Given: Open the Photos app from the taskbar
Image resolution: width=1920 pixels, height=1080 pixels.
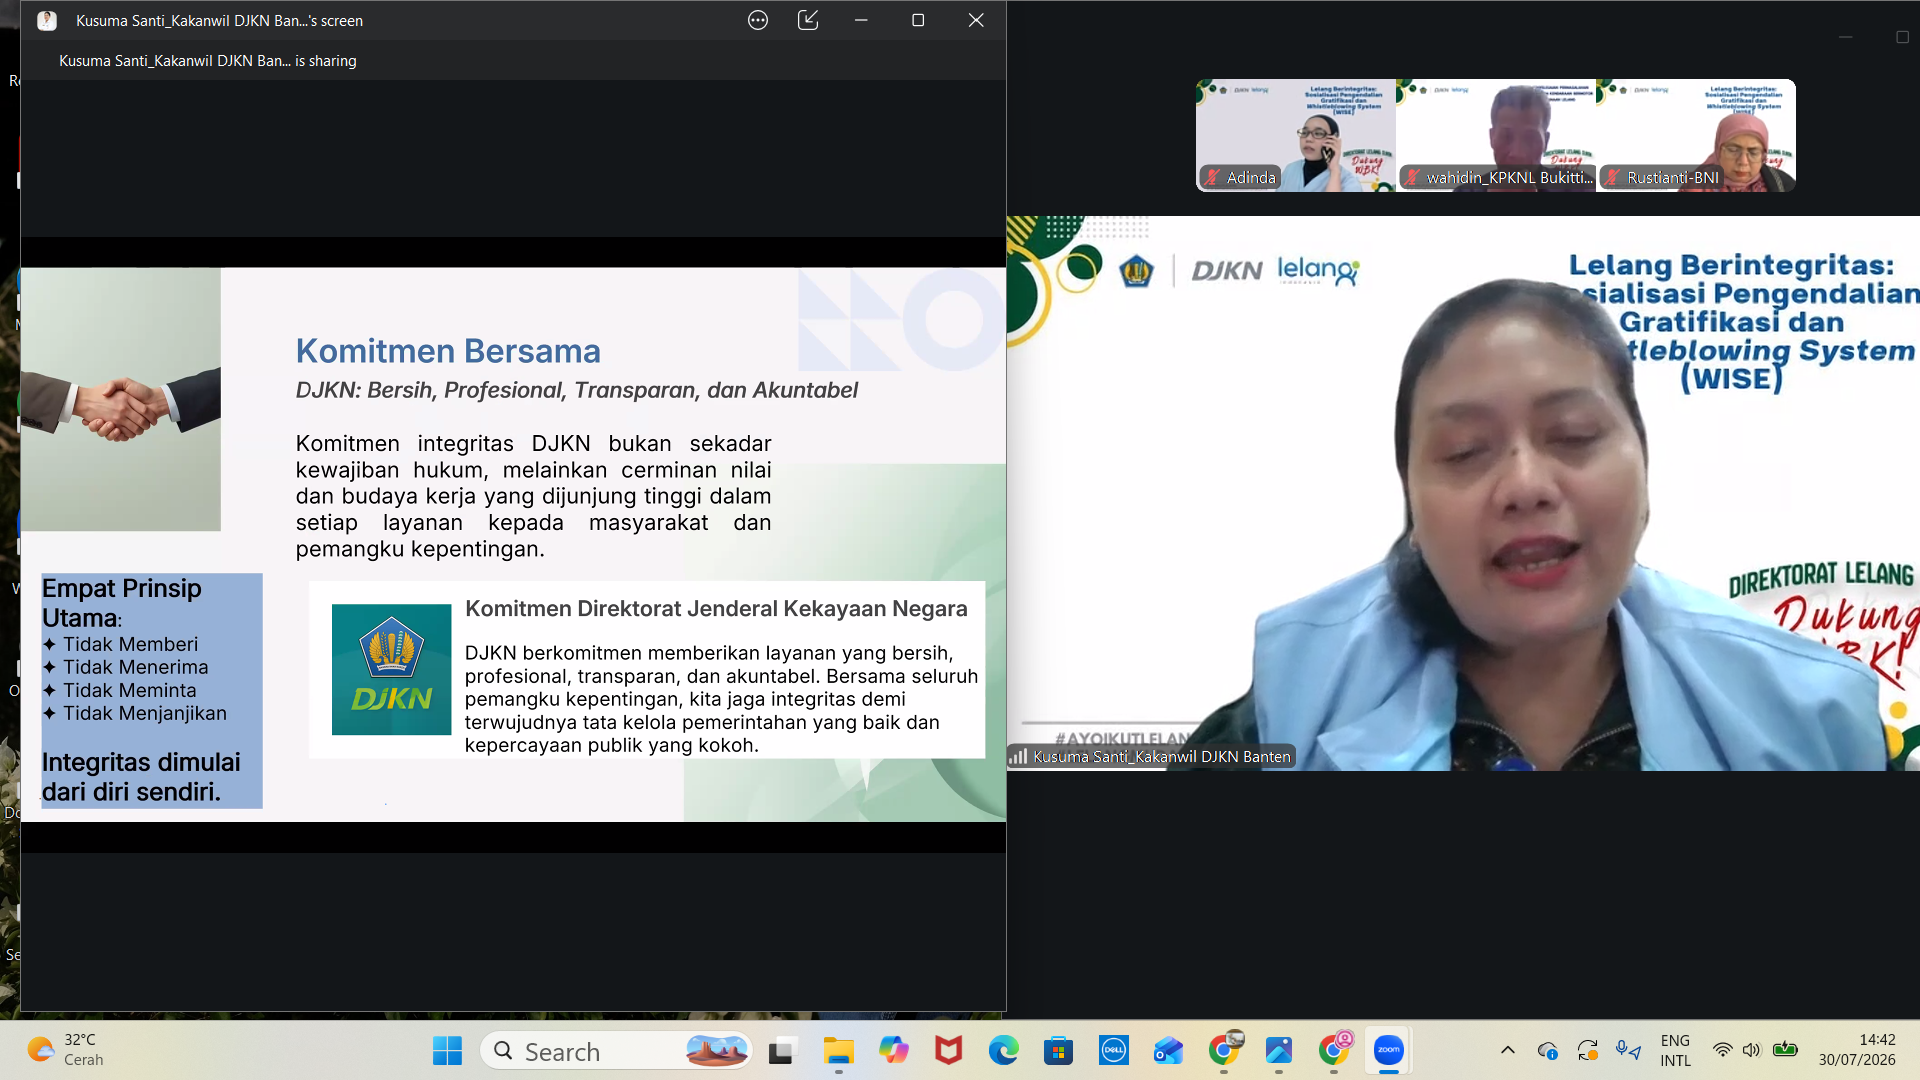Looking at the screenshot, I should [x=1278, y=1051].
